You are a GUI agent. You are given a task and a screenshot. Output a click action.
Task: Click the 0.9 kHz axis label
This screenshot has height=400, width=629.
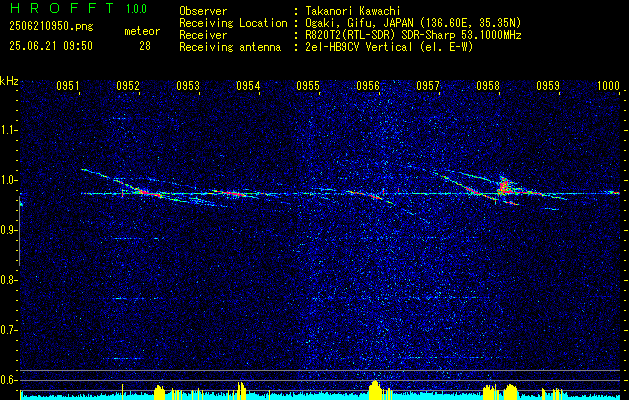click(x=8, y=230)
